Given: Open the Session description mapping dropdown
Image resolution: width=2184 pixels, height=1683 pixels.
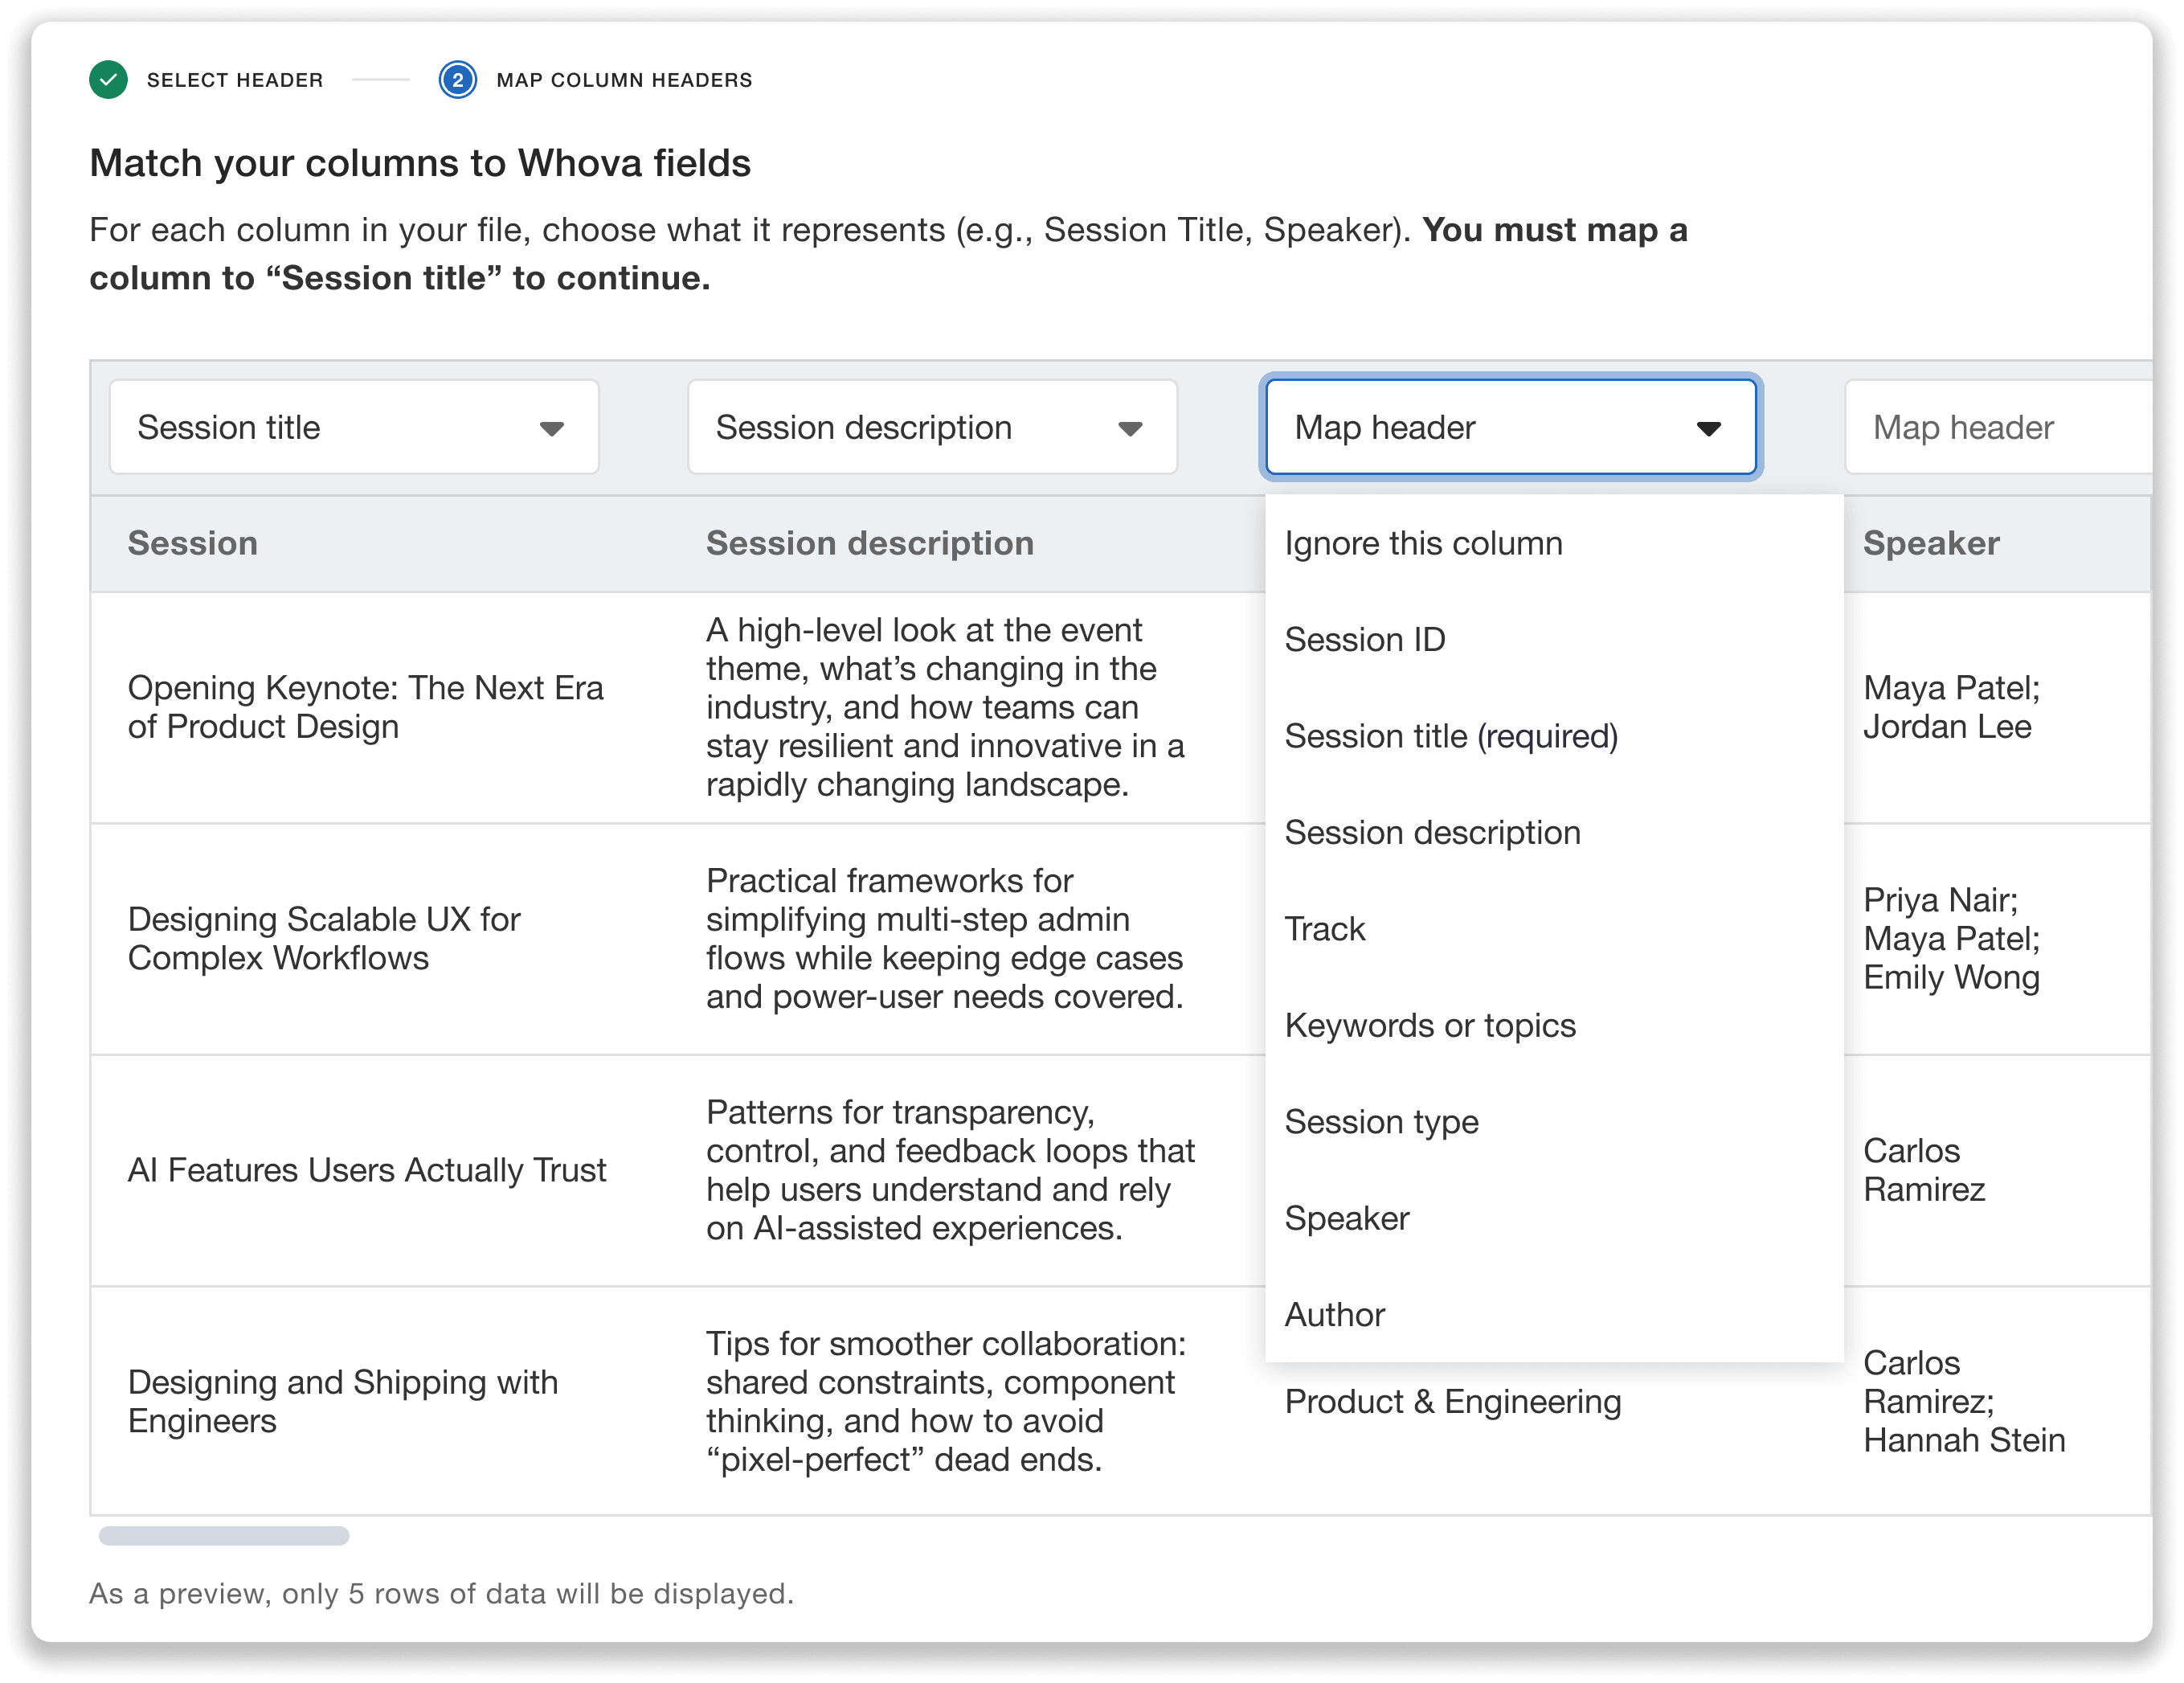Looking at the screenshot, I should point(932,427).
